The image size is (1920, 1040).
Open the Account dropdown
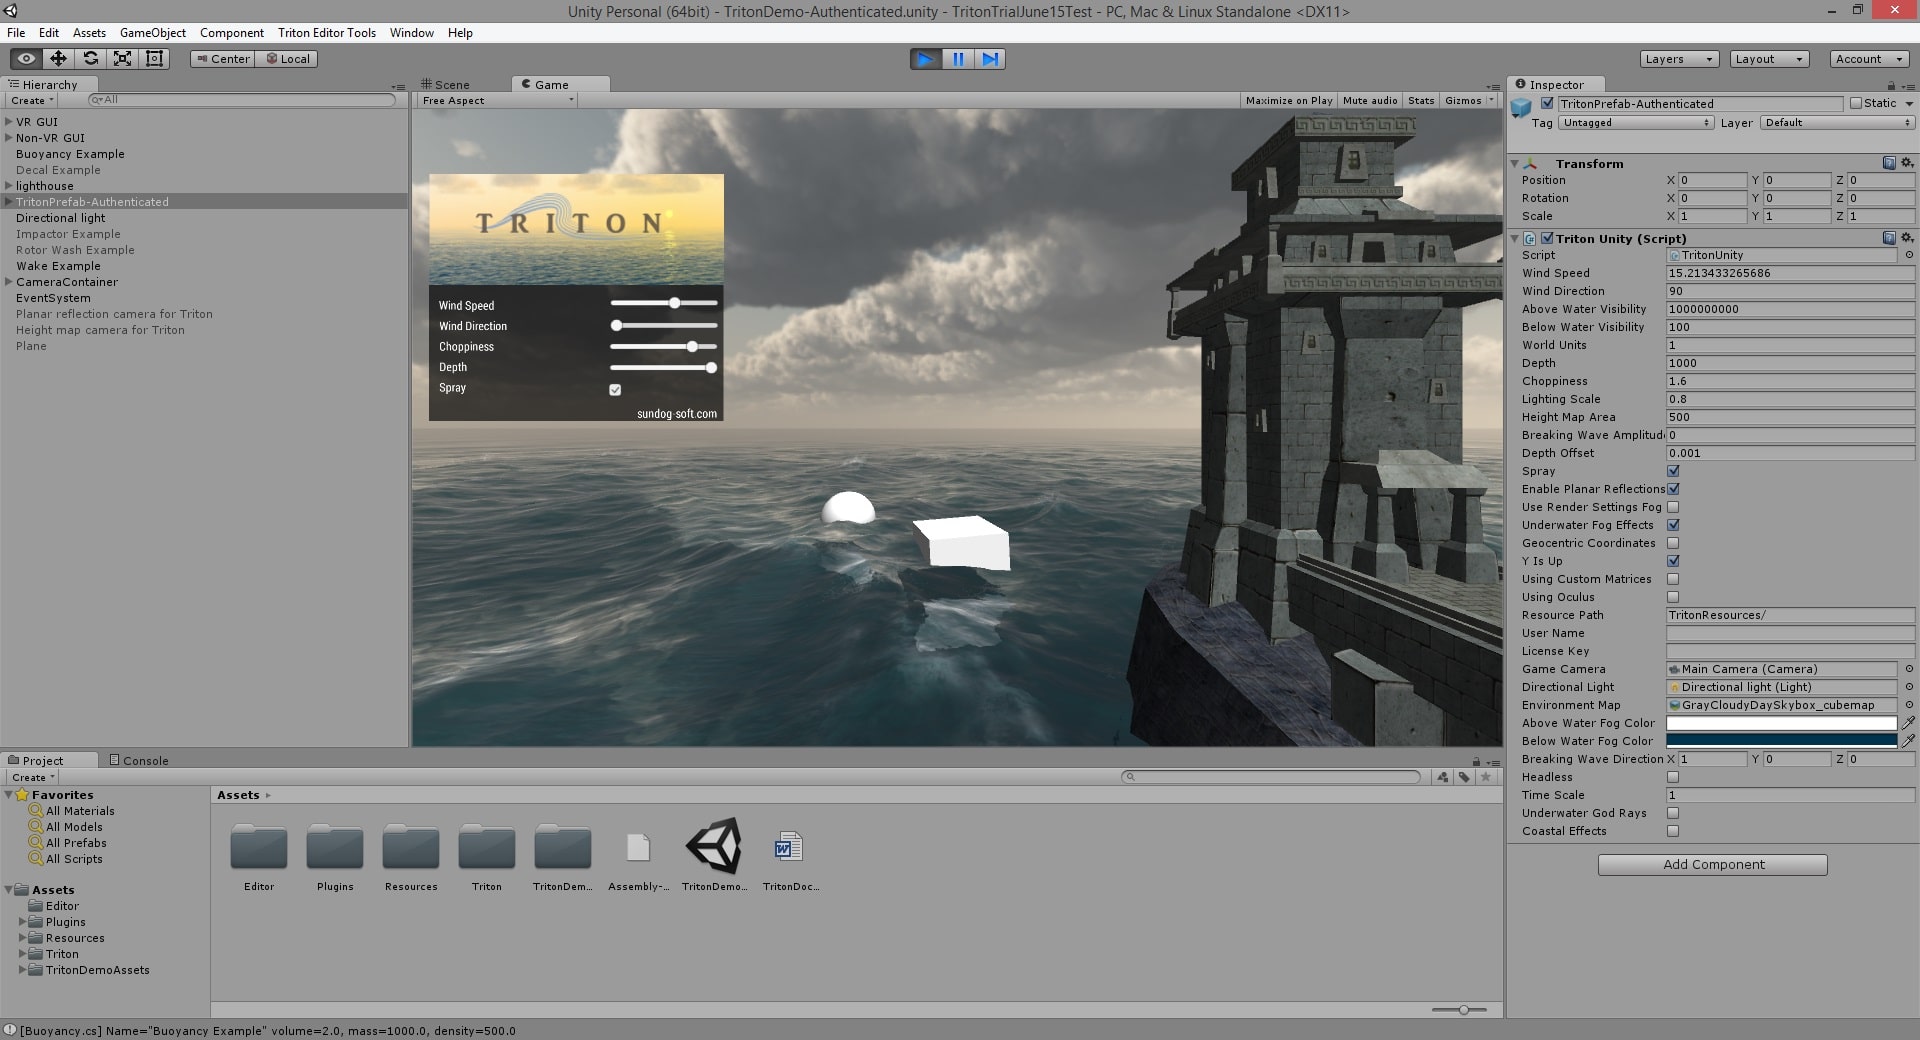point(1868,59)
